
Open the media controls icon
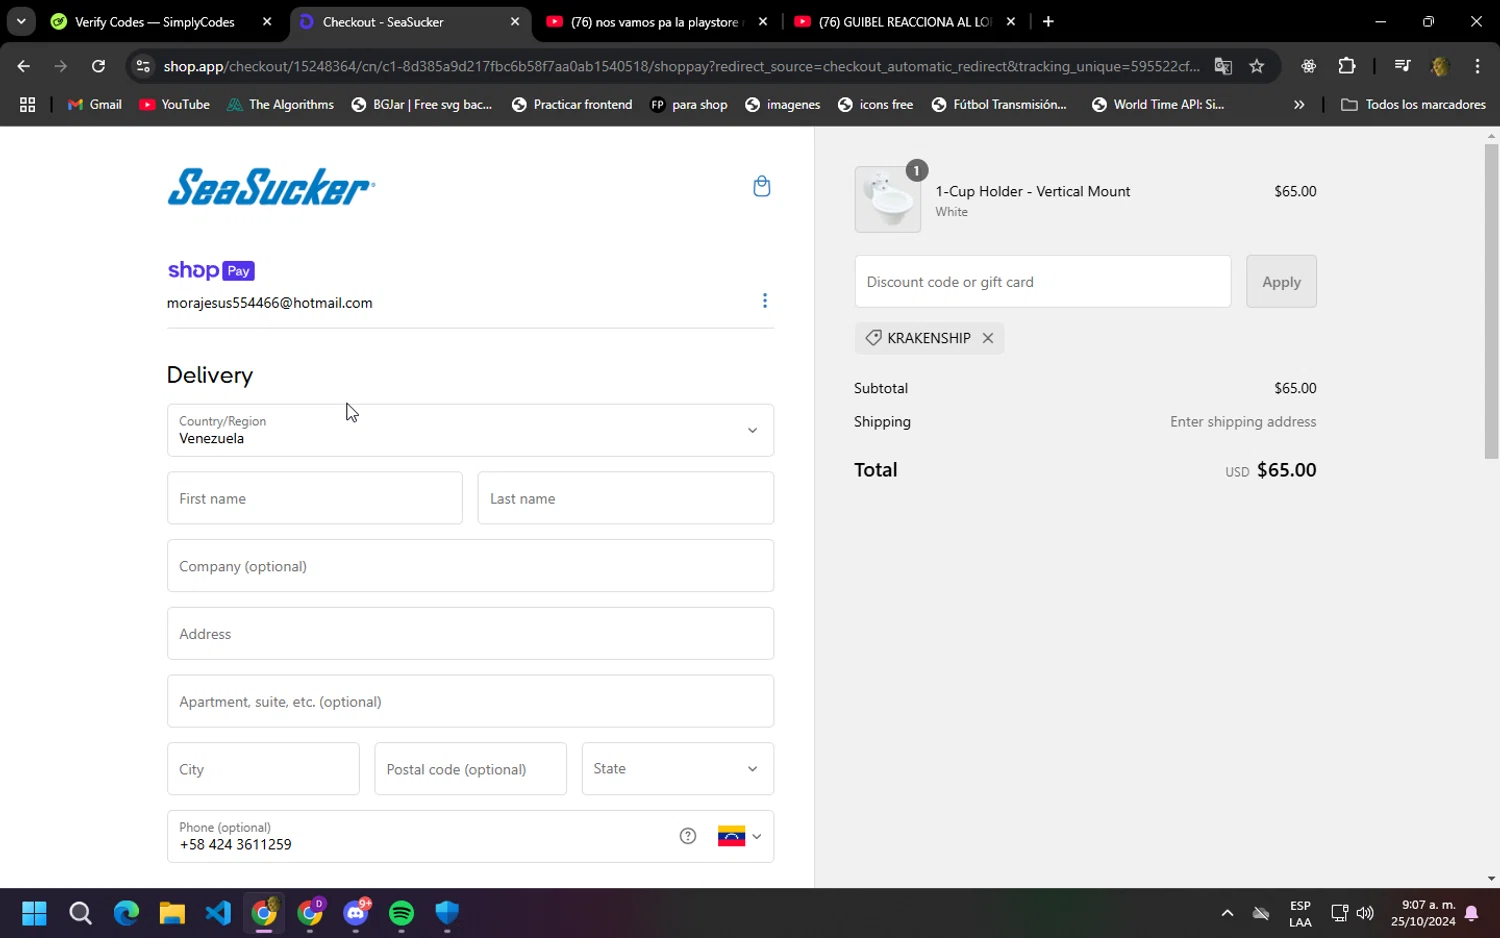click(1402, 66)
